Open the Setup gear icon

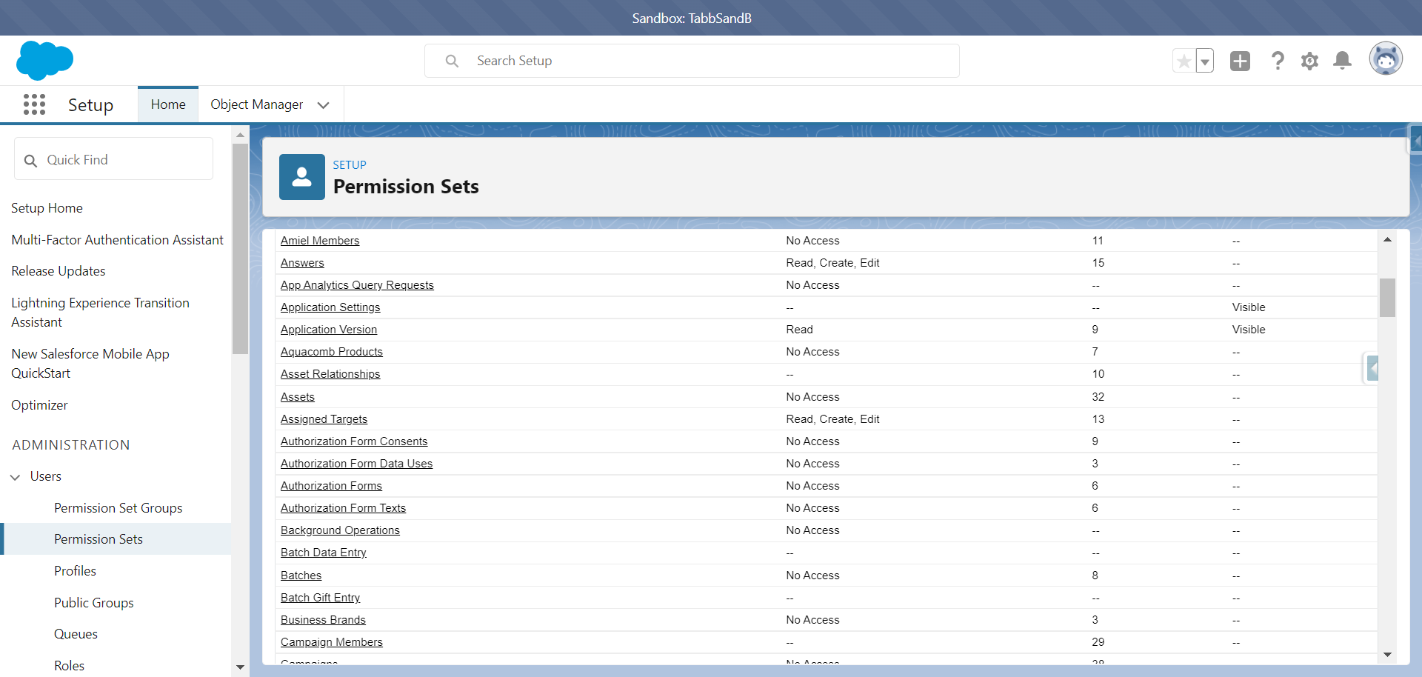(x=1309, y=61)
